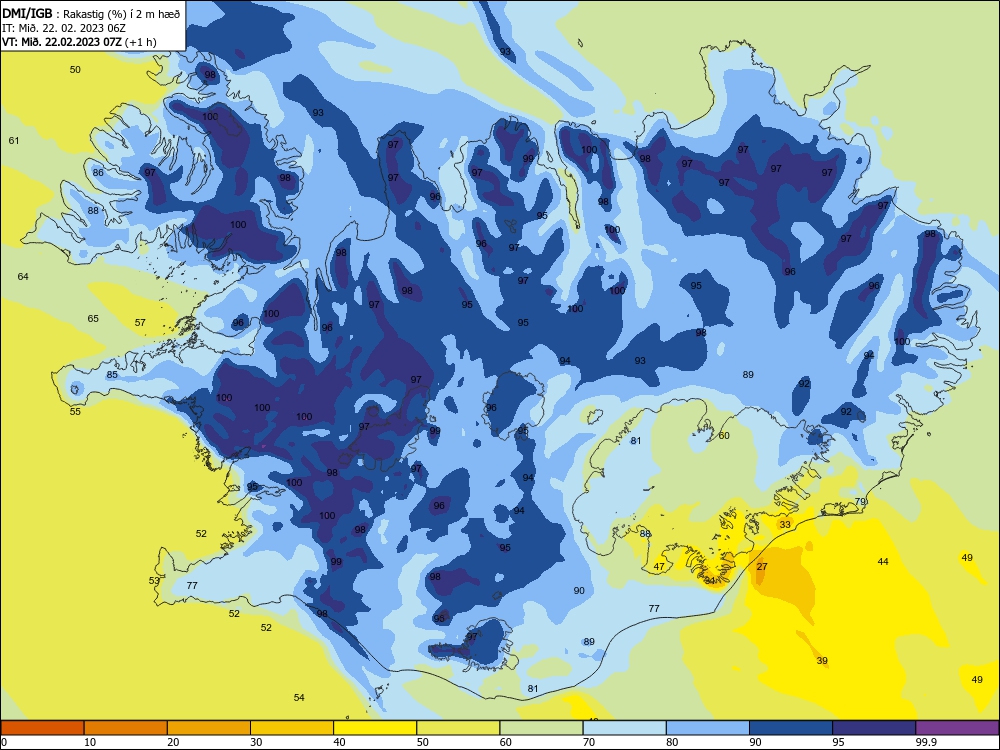
Task: Click the 80–90 medium blue legend swatch
Action: pos(708,728)
